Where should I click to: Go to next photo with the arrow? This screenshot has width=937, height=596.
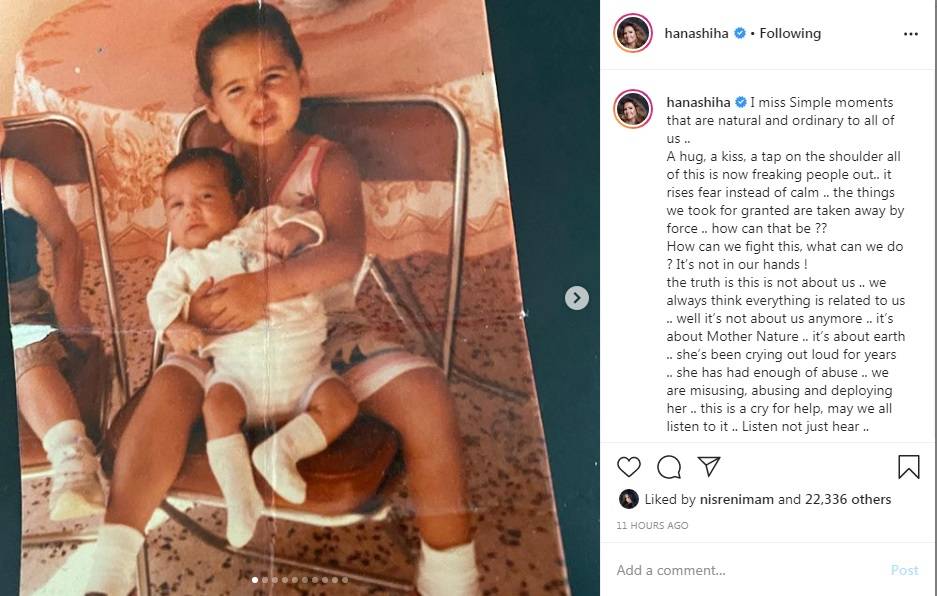click(x=577, y=298)
